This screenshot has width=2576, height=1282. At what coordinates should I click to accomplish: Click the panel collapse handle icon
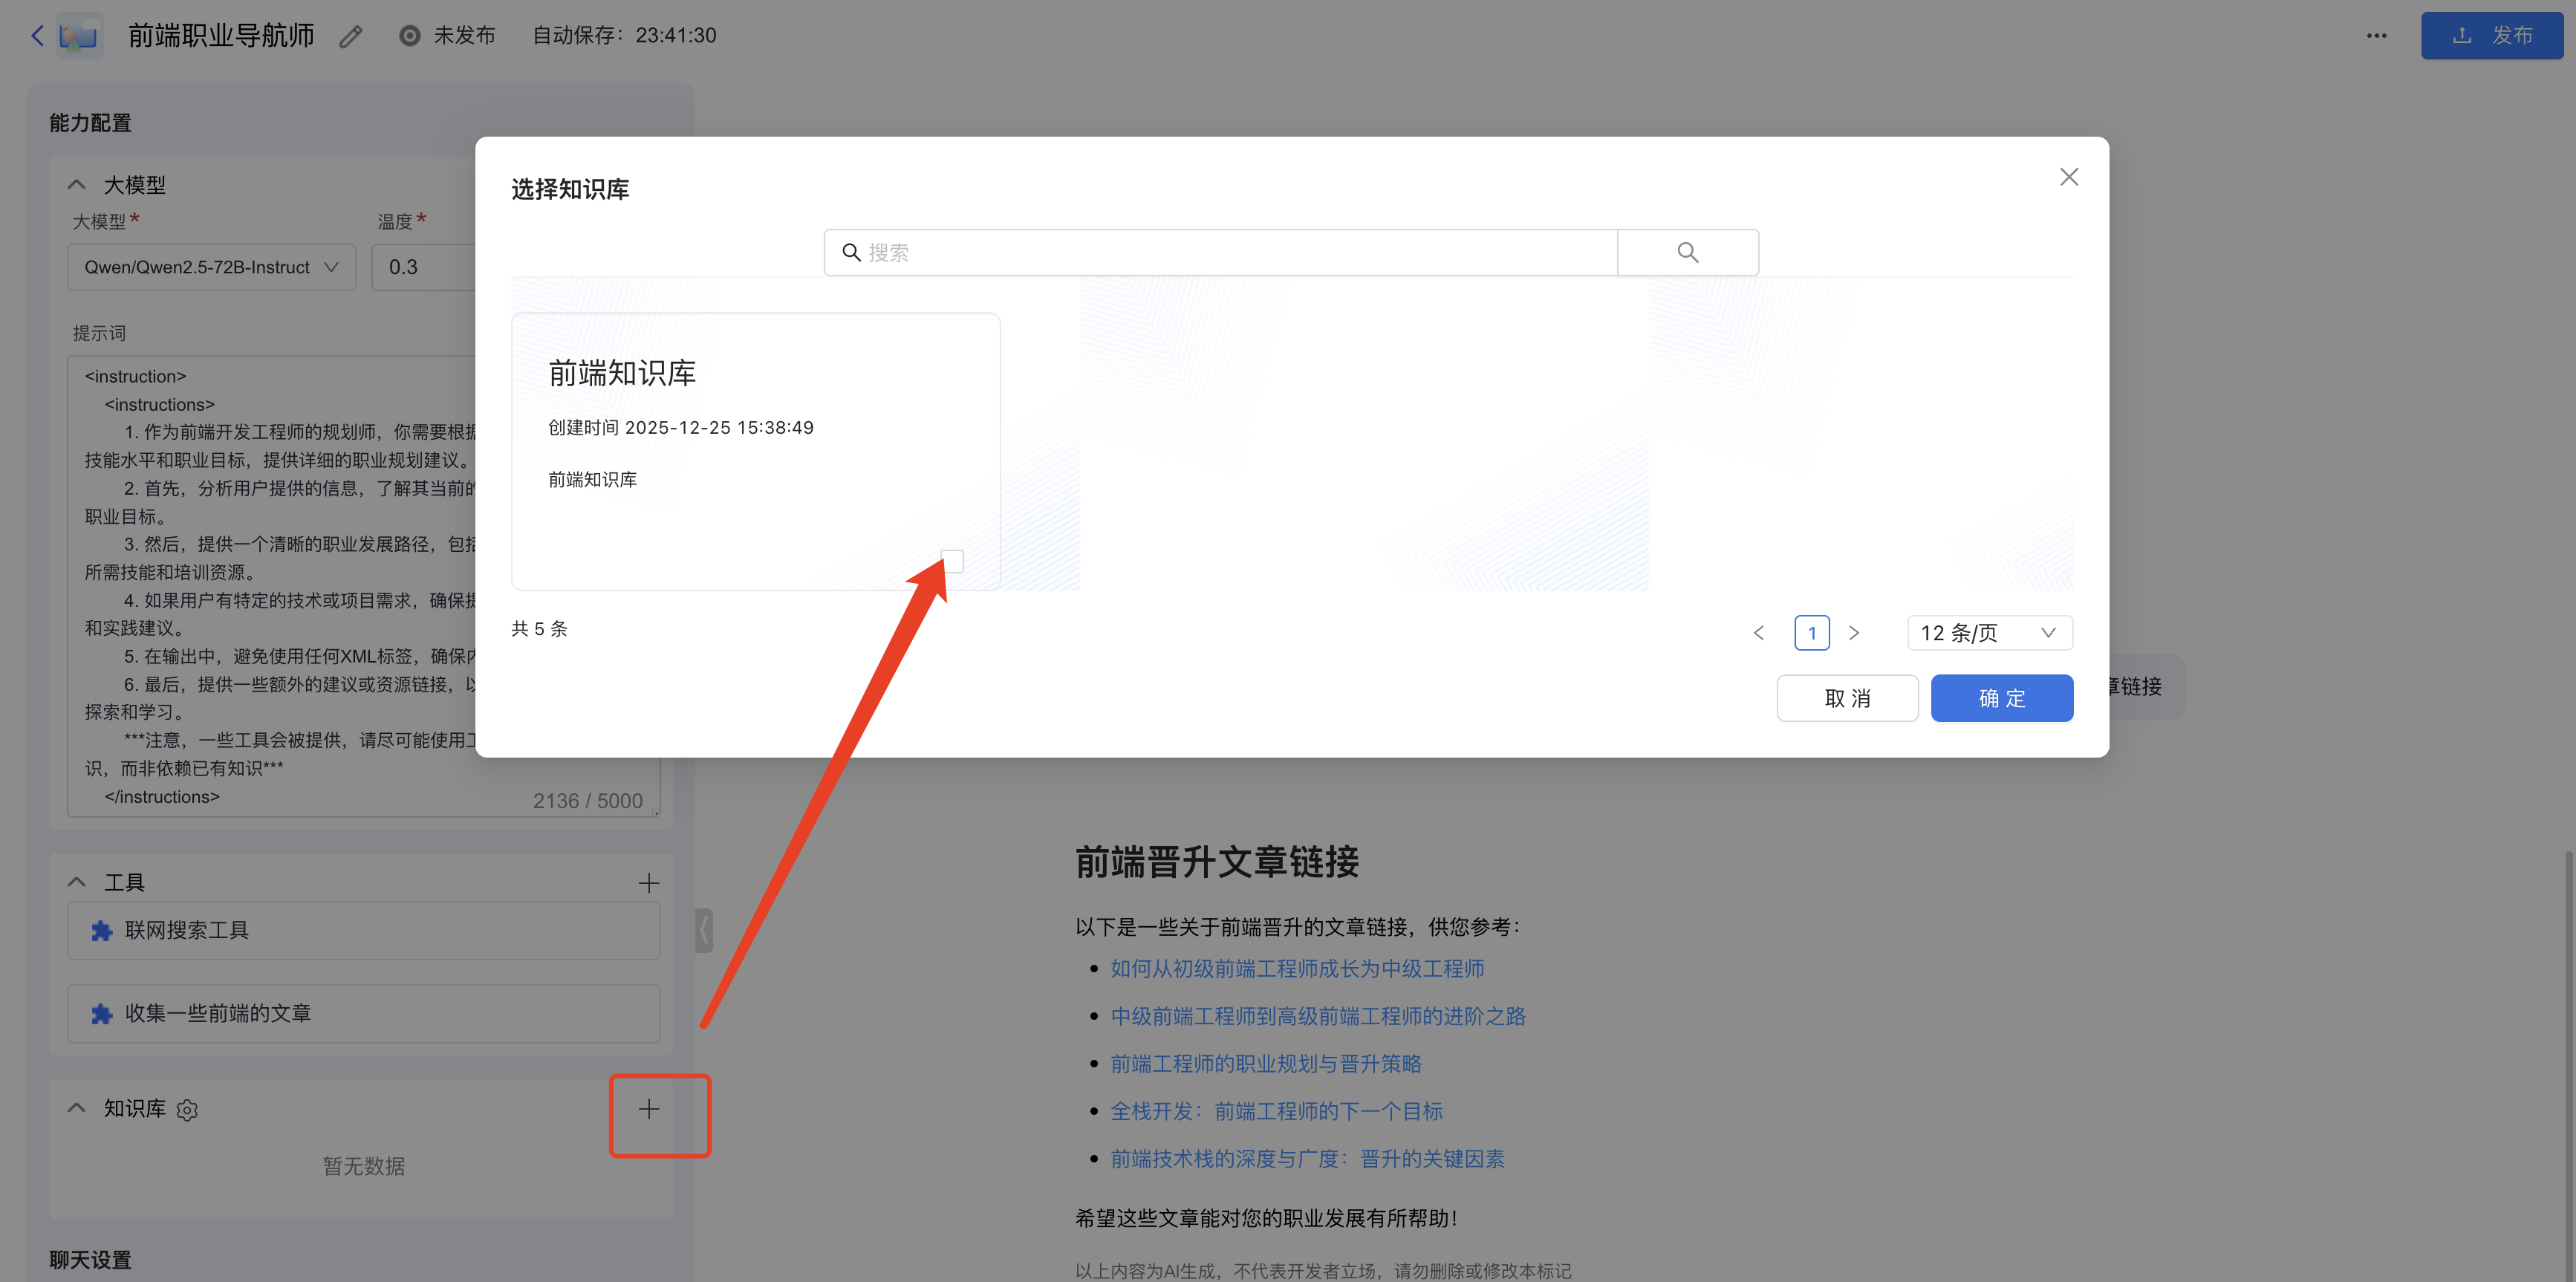click(704, 930)
